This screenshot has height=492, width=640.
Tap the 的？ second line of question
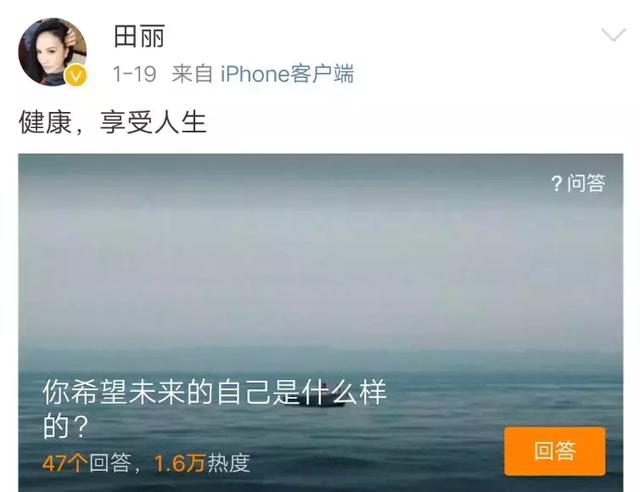pyautogui.click(x=65, y=427)
